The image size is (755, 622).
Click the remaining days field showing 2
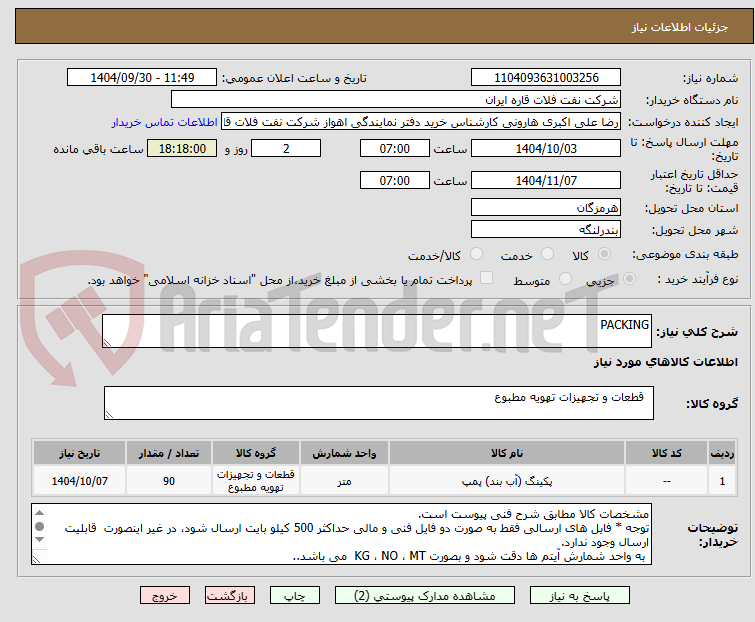[x=286, y=148]
